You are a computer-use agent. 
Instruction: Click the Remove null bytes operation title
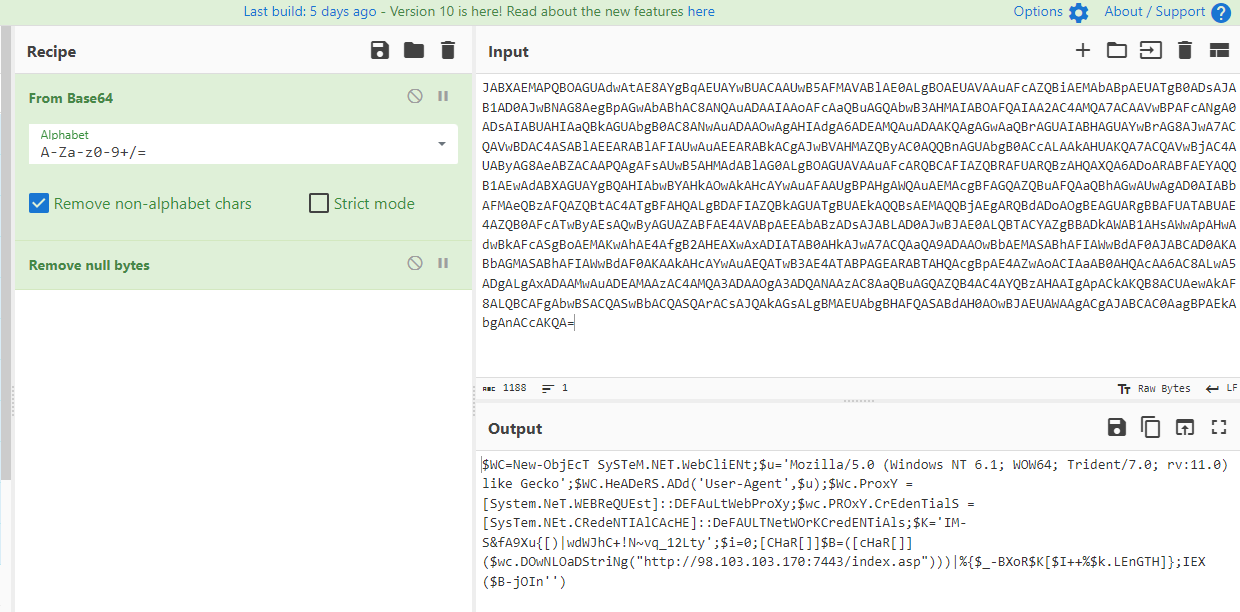click(89, 265)
